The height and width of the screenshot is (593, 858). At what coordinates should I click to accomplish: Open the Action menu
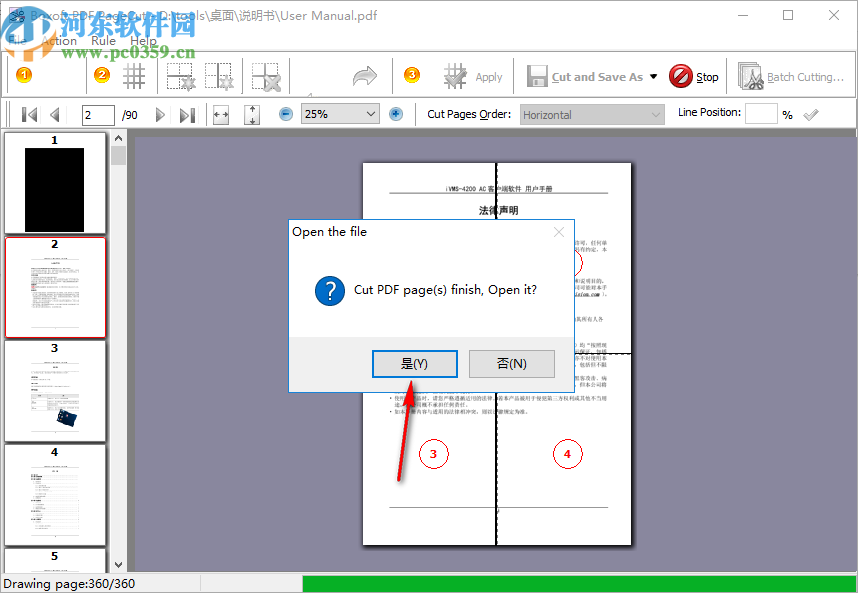coord(60,41)
